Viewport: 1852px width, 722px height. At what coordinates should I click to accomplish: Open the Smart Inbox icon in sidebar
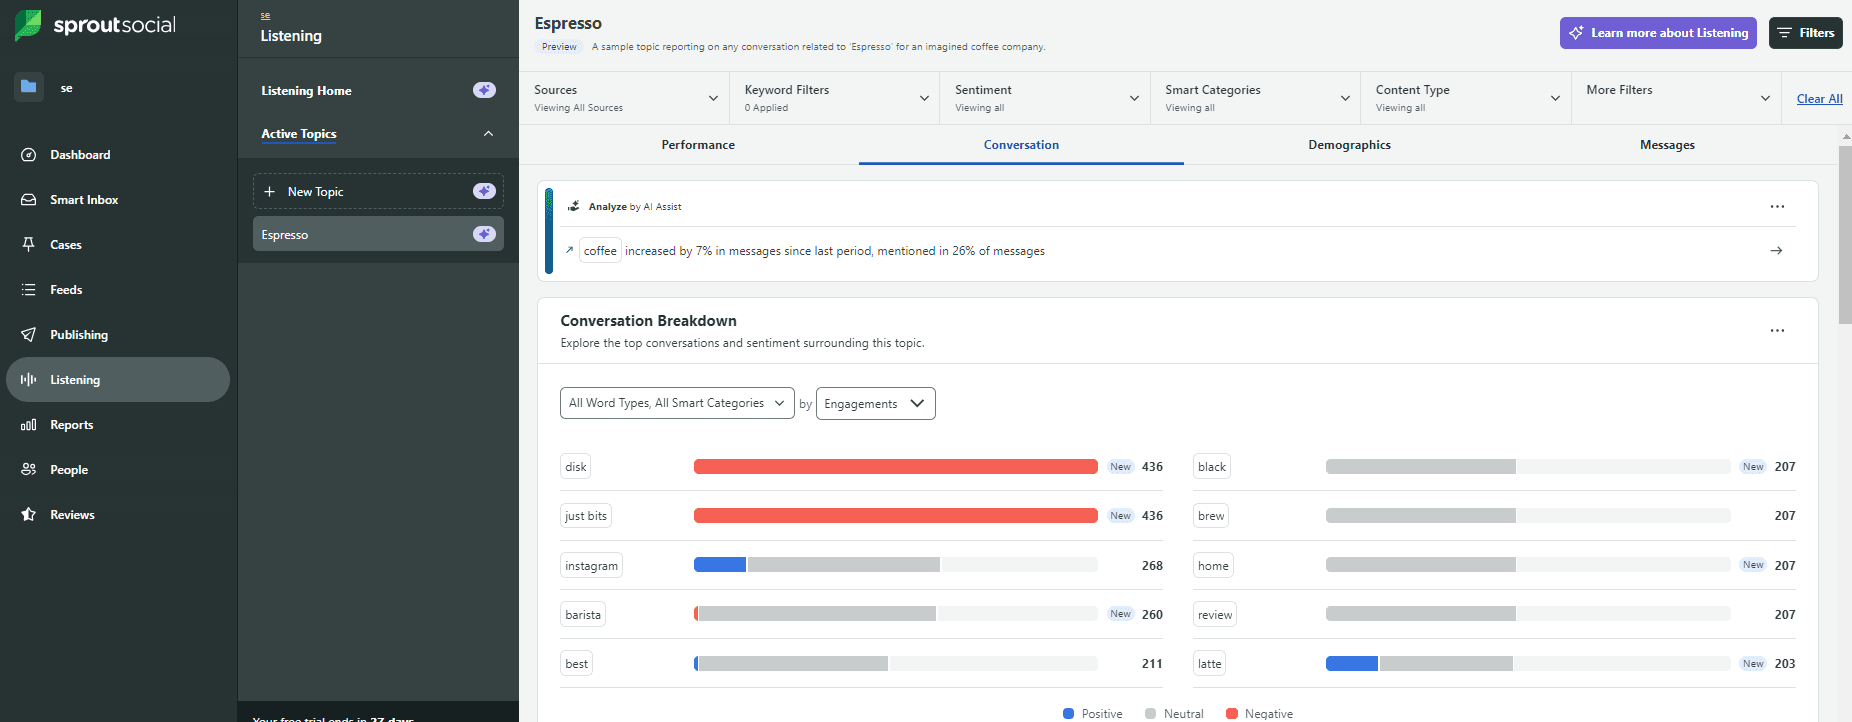(x=29, y=200)
